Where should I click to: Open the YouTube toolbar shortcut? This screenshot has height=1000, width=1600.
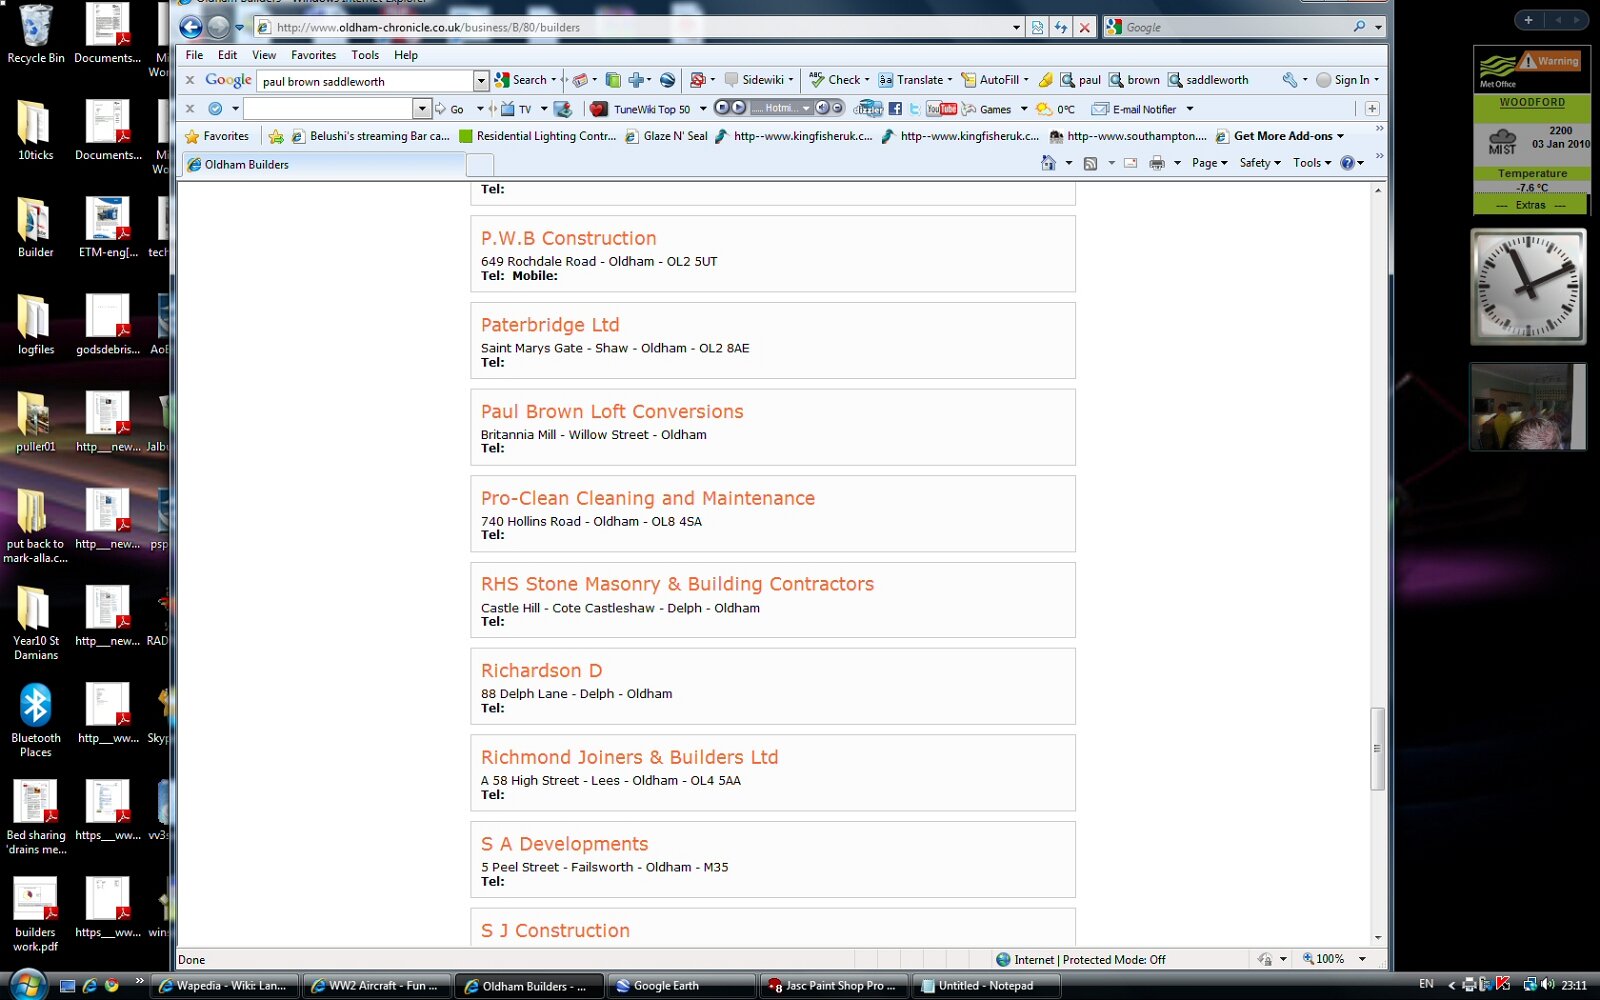pyautogui.click(x=941, y=109)
